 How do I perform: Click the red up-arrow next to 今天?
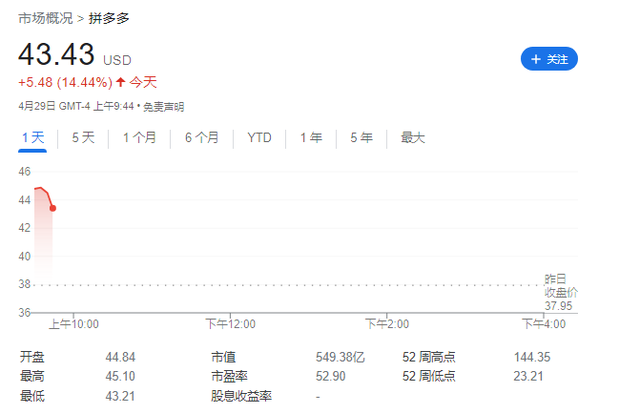click(120, 82)
